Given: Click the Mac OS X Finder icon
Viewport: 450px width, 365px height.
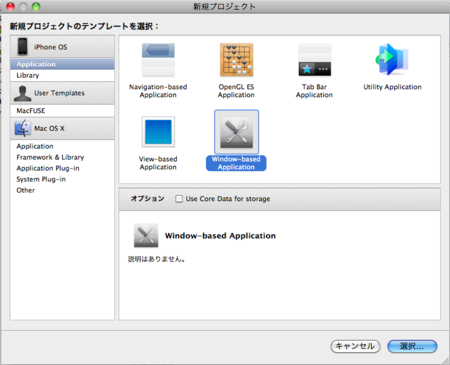Looking at the screenshot, I should [x=23, y=128].
